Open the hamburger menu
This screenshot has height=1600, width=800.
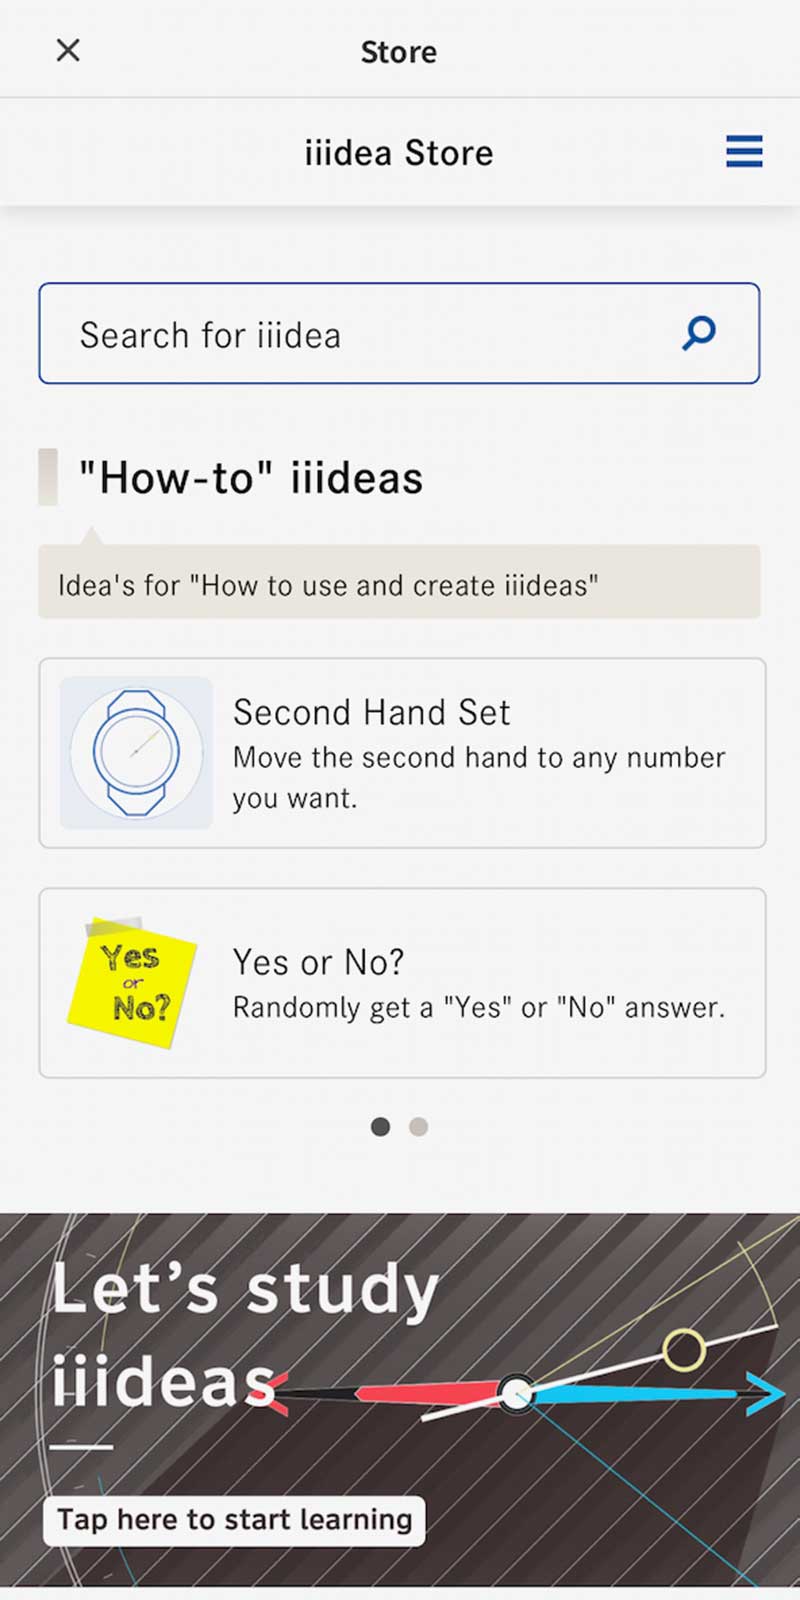point(744,152)
